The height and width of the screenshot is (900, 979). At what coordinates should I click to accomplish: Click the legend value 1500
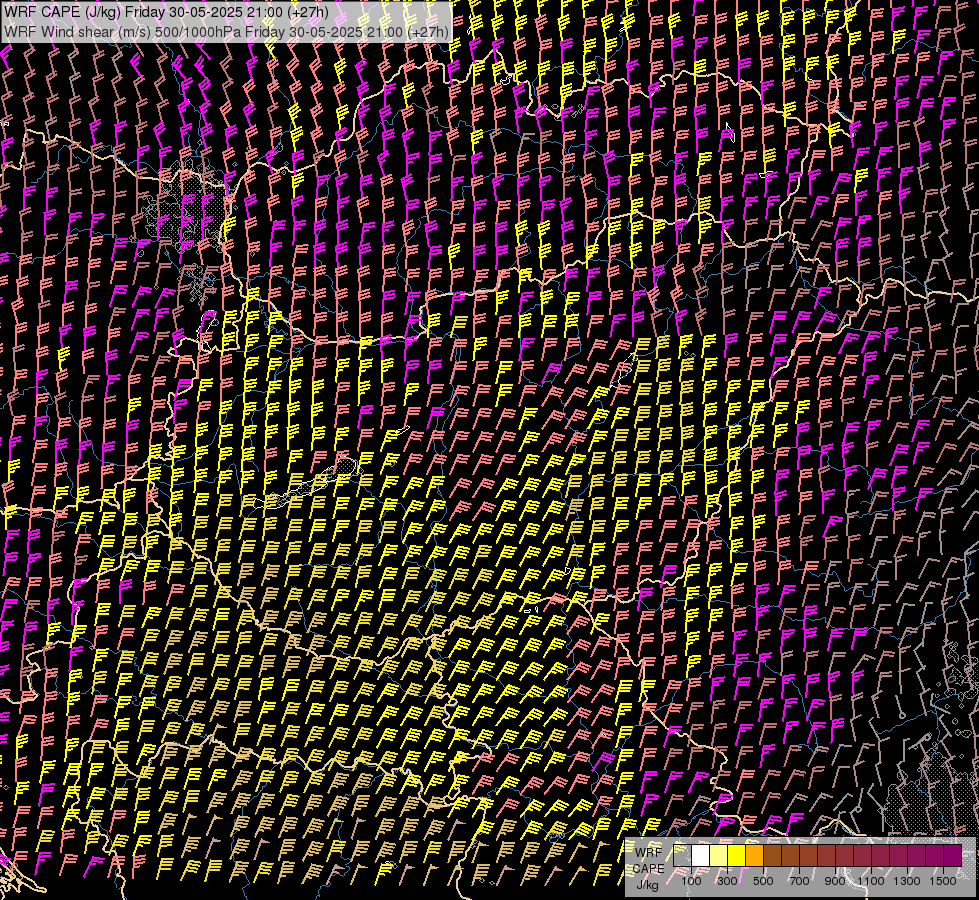pos(943,881)
